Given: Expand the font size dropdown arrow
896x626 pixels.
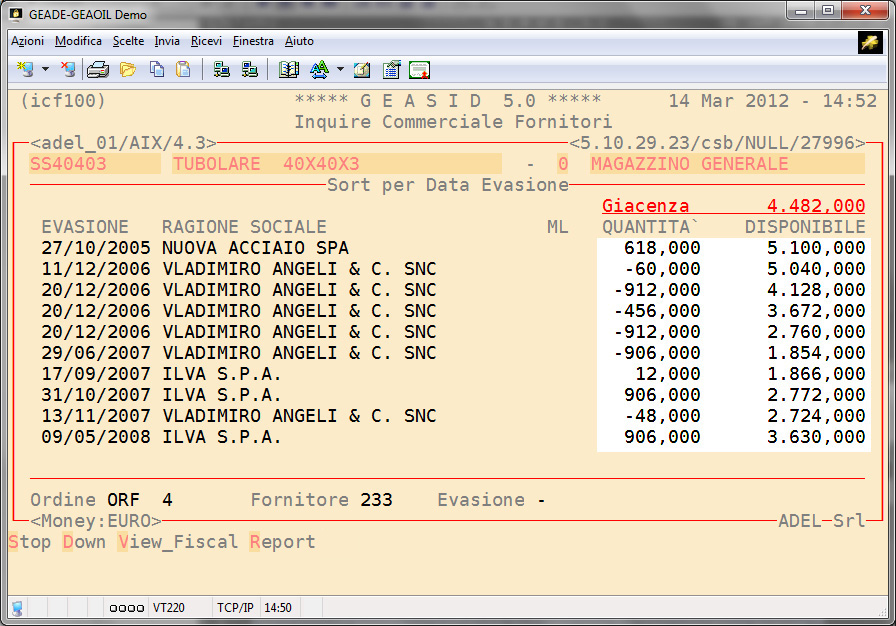Looking at the screenshot, I should [x=340, y=69].
